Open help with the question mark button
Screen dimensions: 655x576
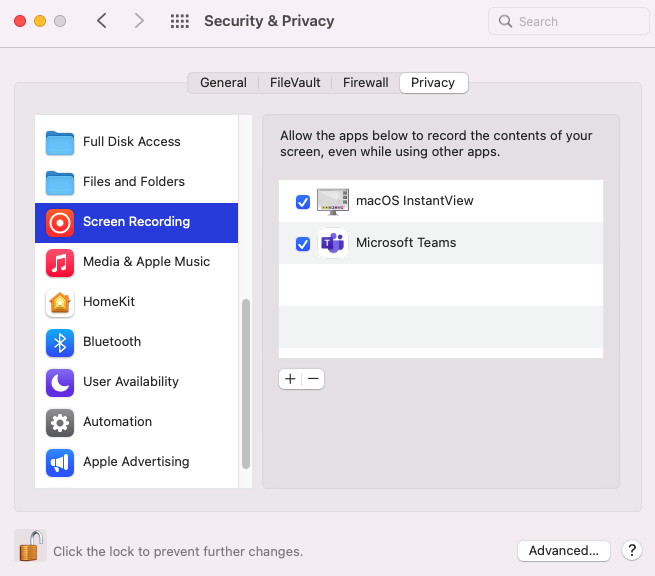tap(631, 550)
